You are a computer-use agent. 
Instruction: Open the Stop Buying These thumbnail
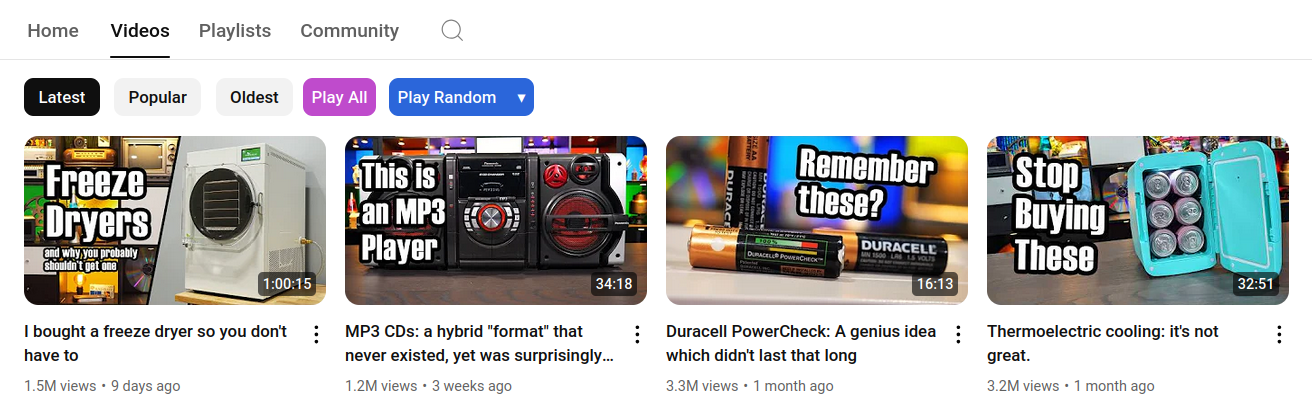coord(1138,220)
